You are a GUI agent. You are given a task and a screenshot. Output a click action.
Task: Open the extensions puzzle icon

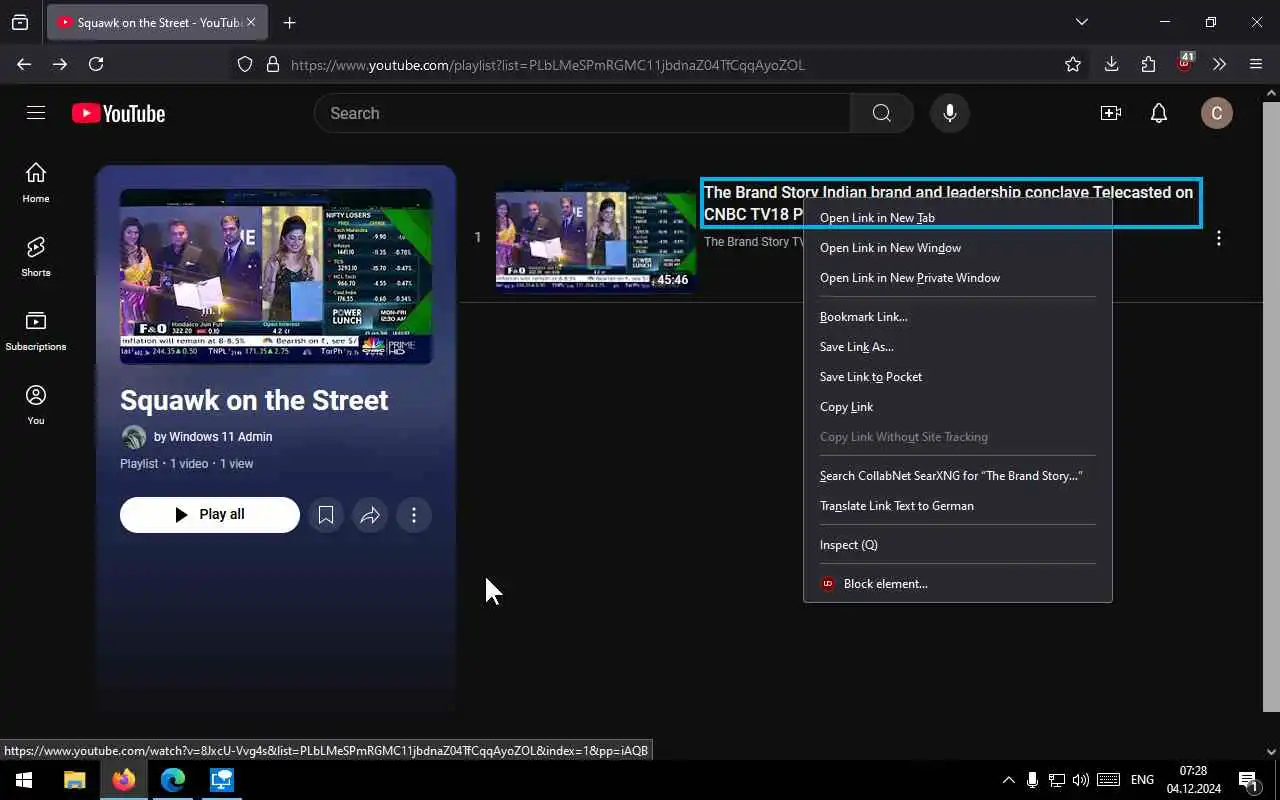(x=1148, y=64)
